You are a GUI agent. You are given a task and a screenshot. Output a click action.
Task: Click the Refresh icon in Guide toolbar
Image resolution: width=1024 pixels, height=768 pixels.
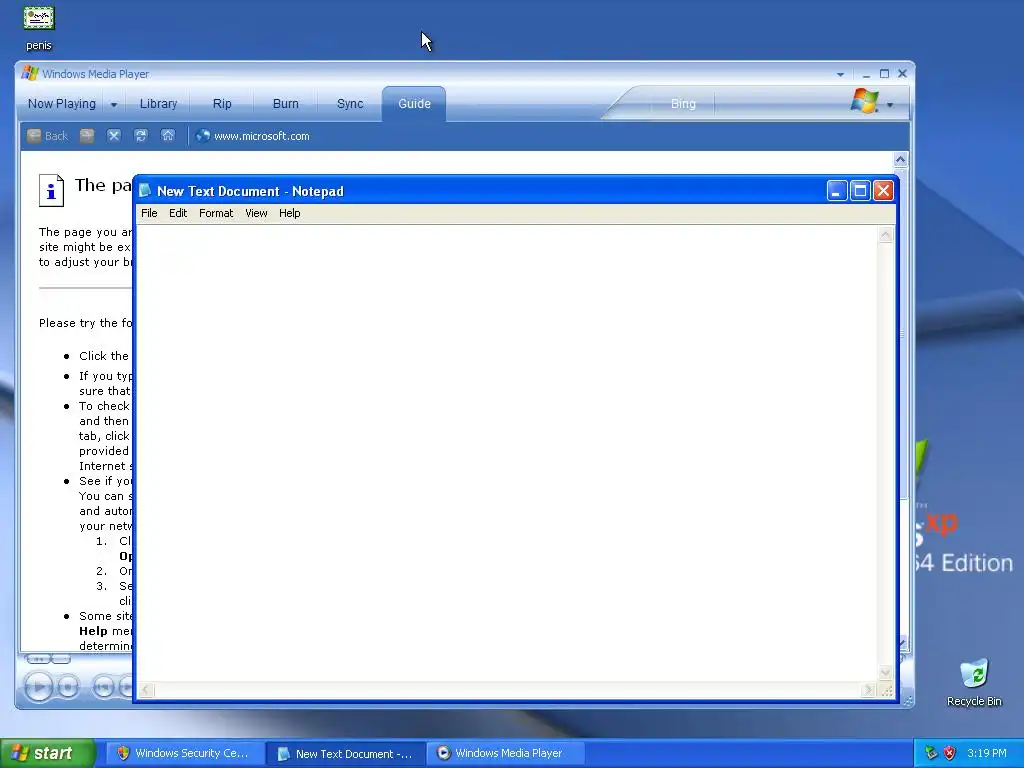(x=140, y=136)
